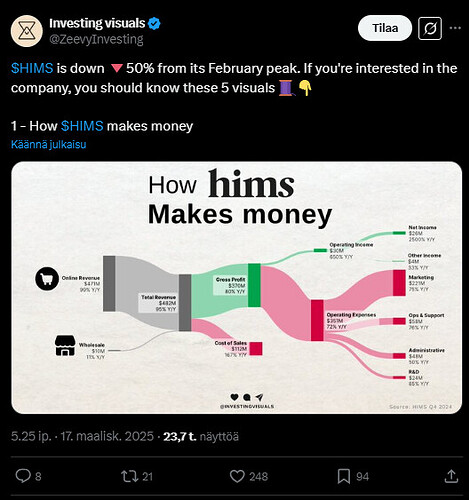Like the post with heart icon

237,476
